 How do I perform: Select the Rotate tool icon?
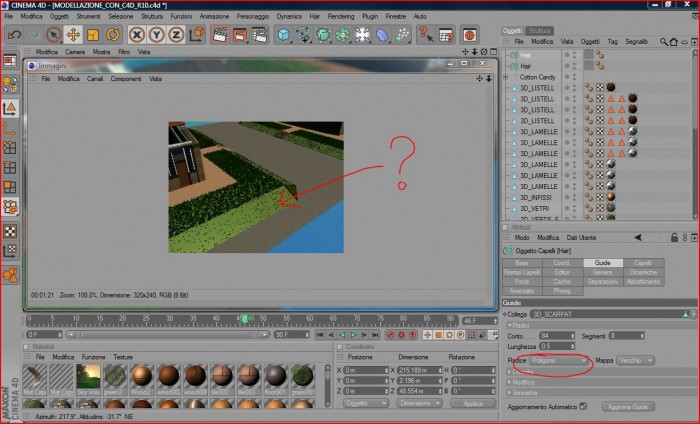113,35
